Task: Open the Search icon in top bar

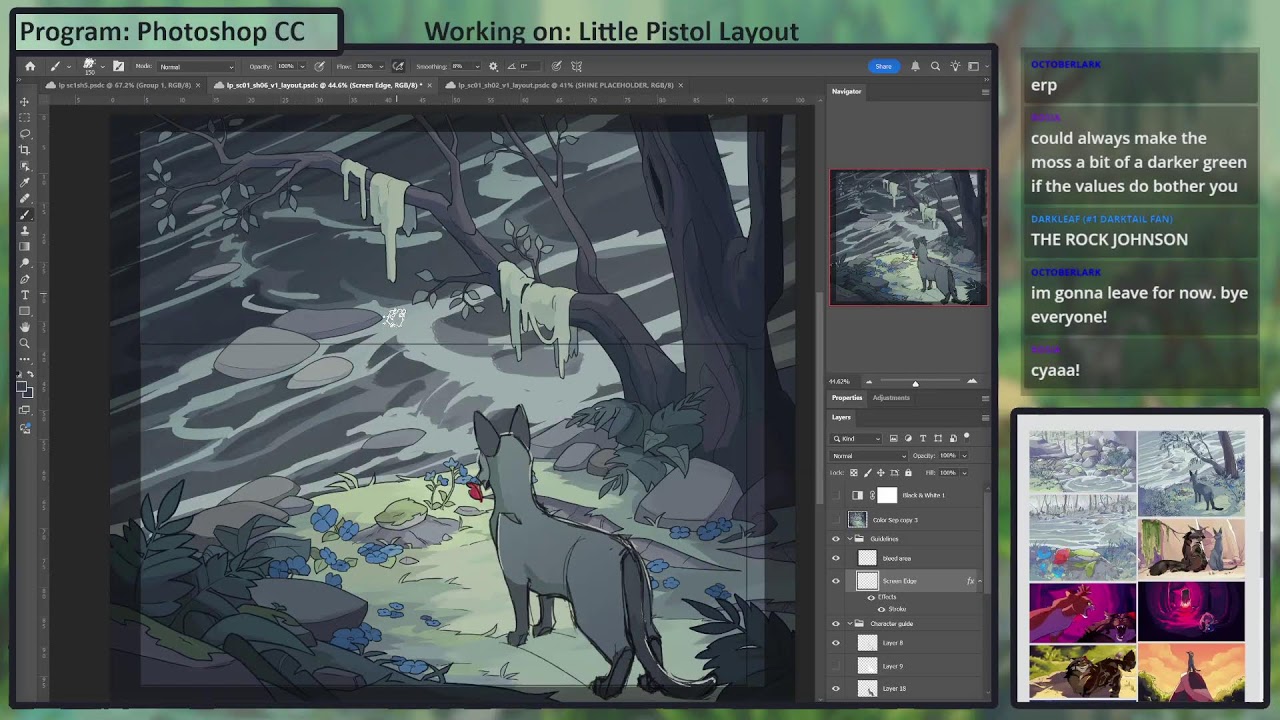Action: coord(935,66)
